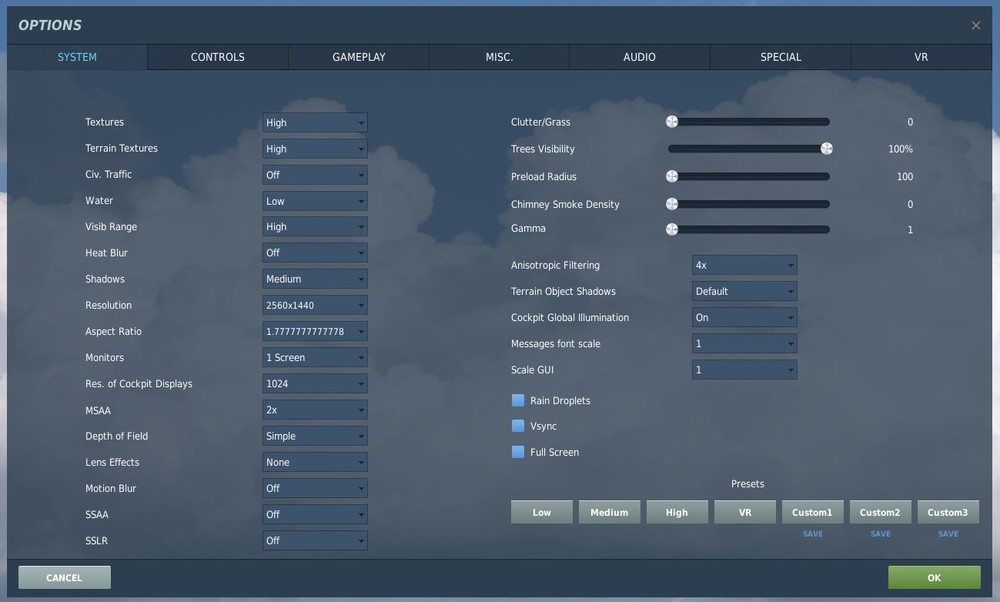Expand the Aspect Ratio dropdown
Viewport: 1000px width, 602px height.
314,331
